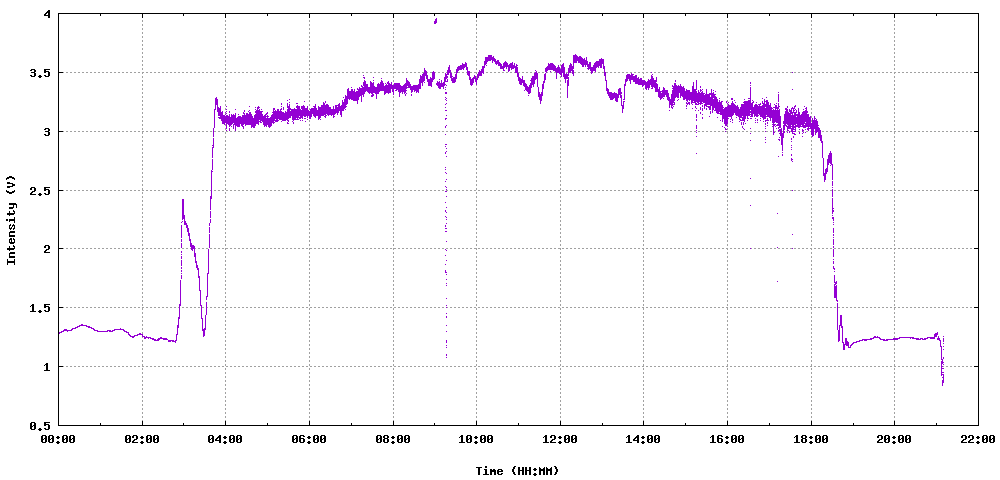Click the 14:00 time axis label
This screenshot has width=1000, height=480.
coord(643,439)
